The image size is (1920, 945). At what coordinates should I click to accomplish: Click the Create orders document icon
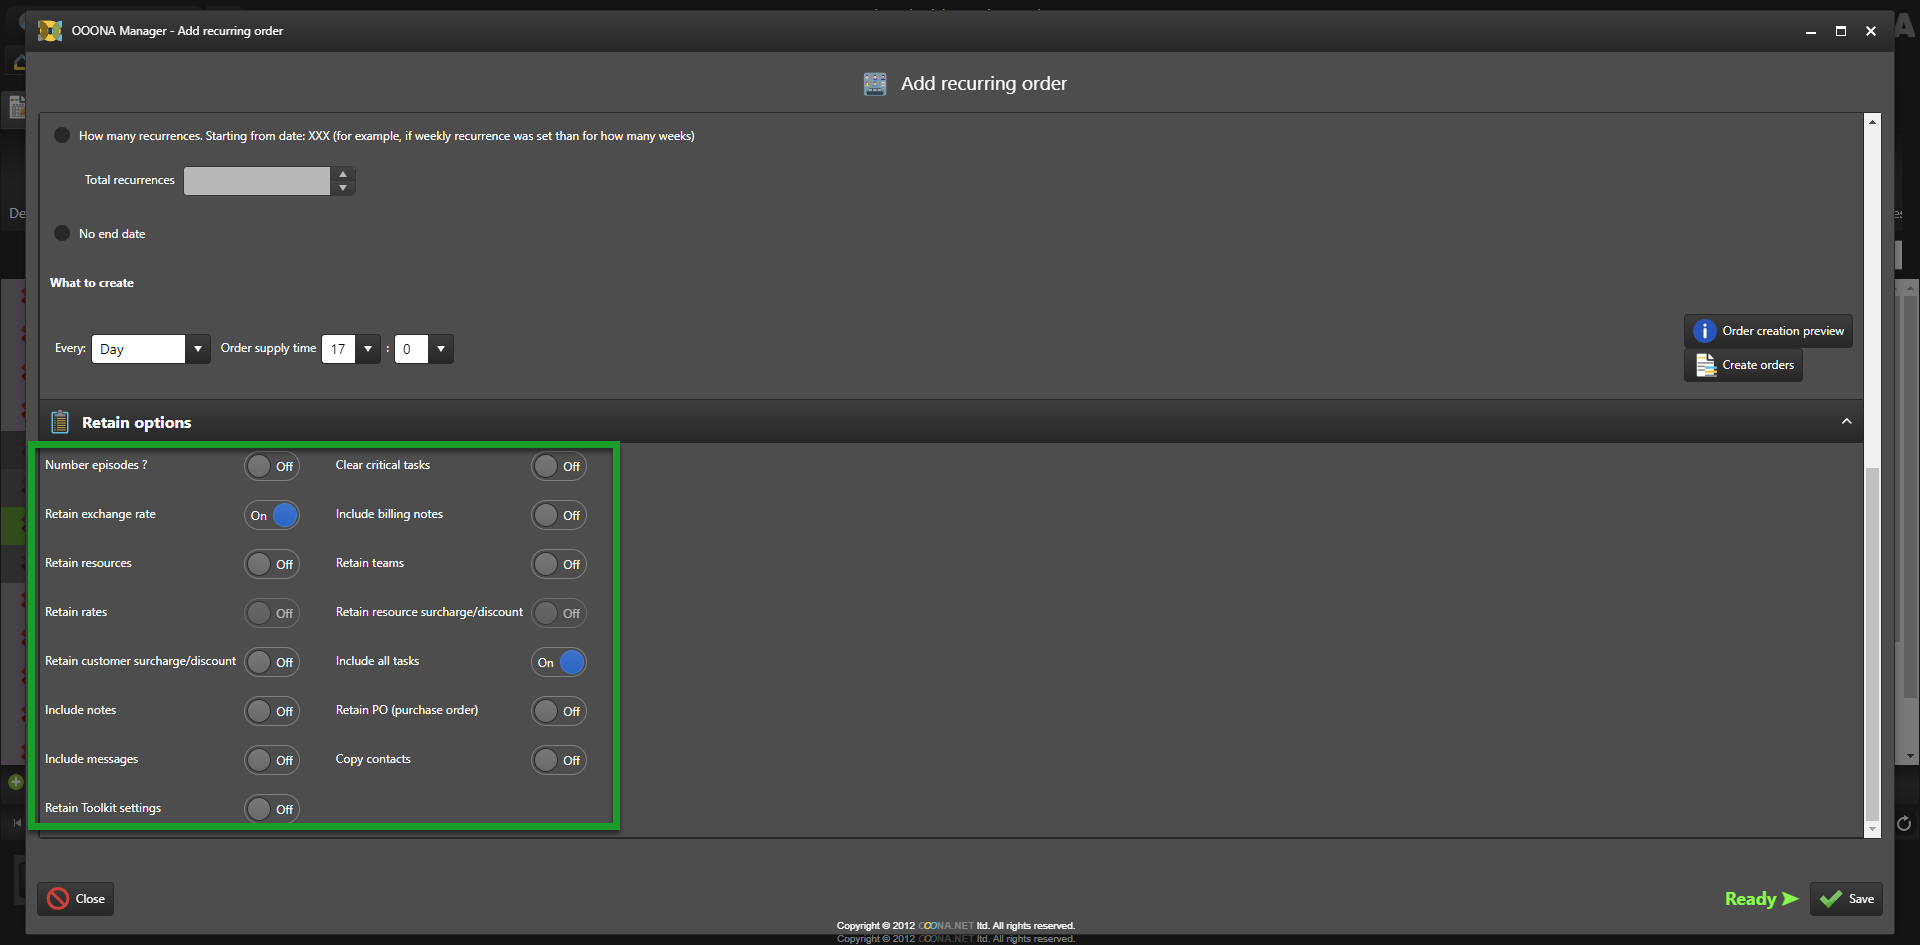click(x=1705, y=366)
